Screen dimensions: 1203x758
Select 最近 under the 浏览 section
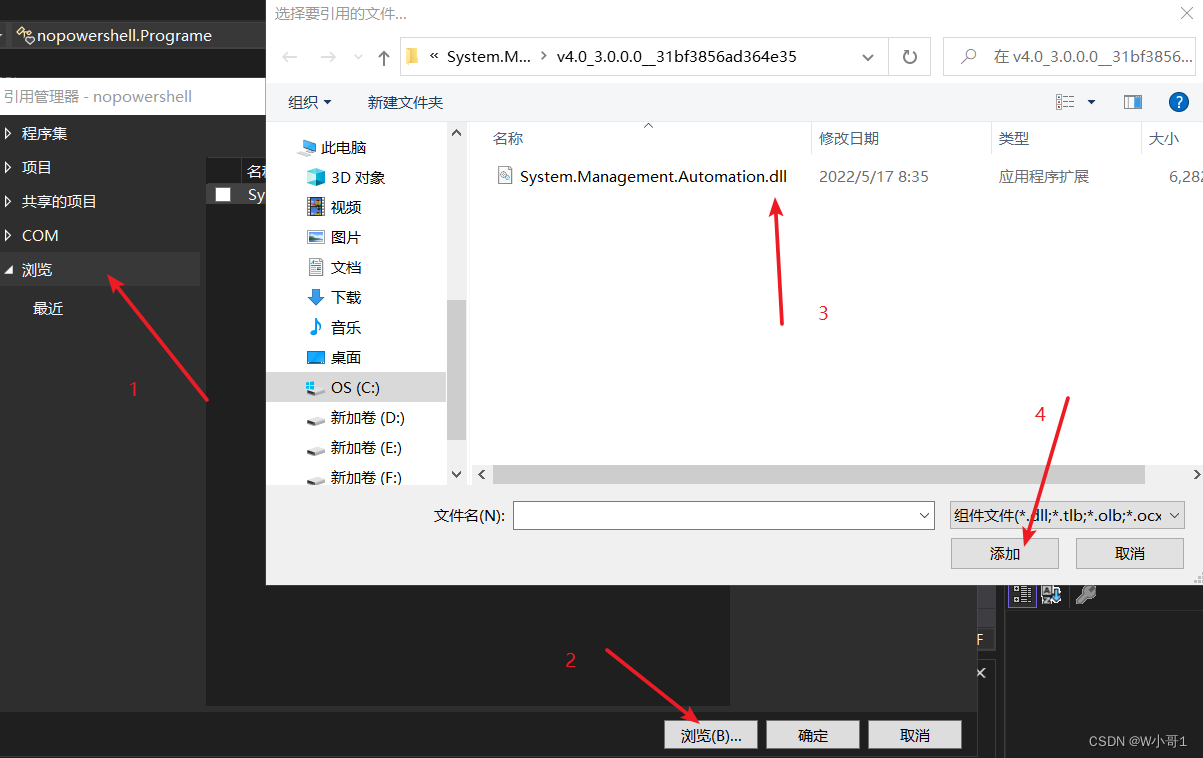click(x=47, y=307)
